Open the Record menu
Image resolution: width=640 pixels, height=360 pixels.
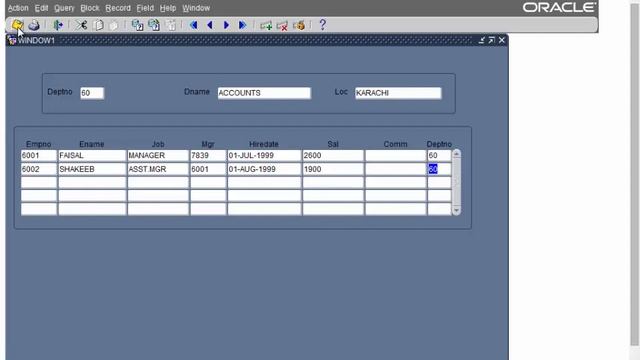click(x=118, y=8)
